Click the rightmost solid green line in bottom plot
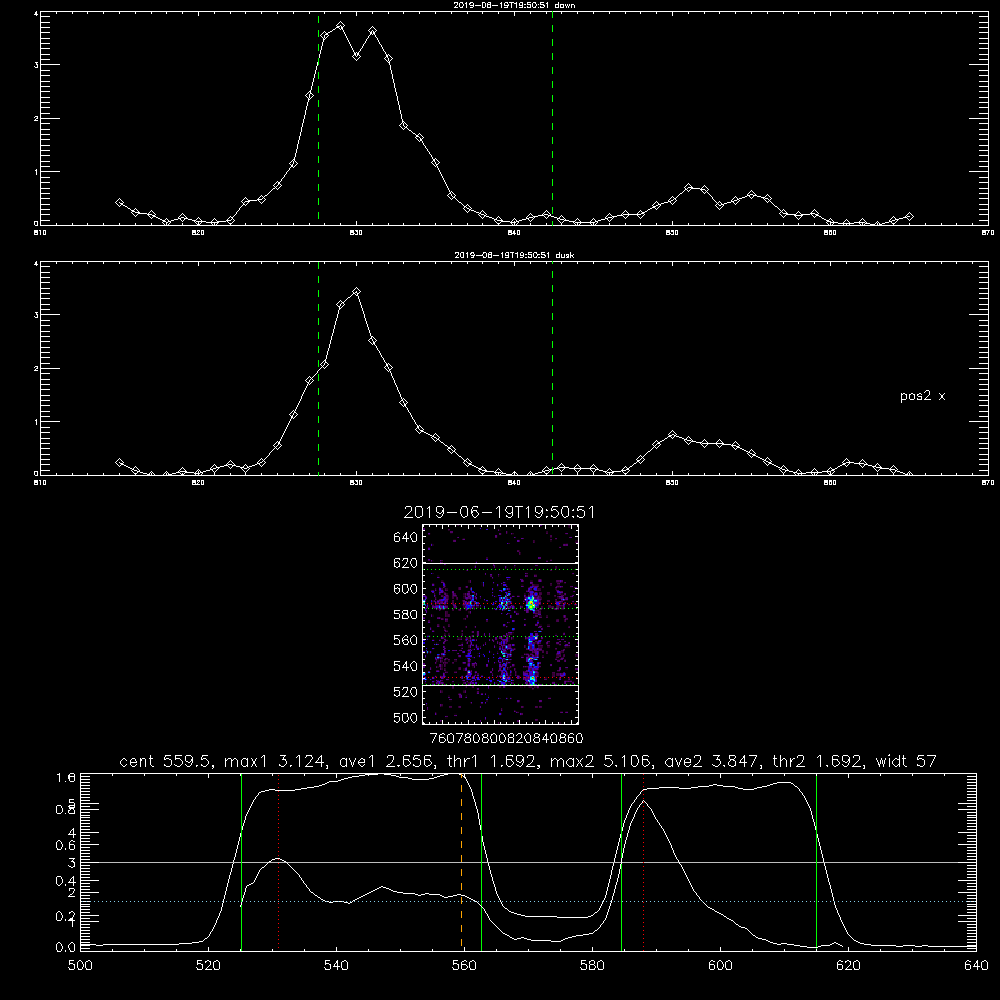 816,861
